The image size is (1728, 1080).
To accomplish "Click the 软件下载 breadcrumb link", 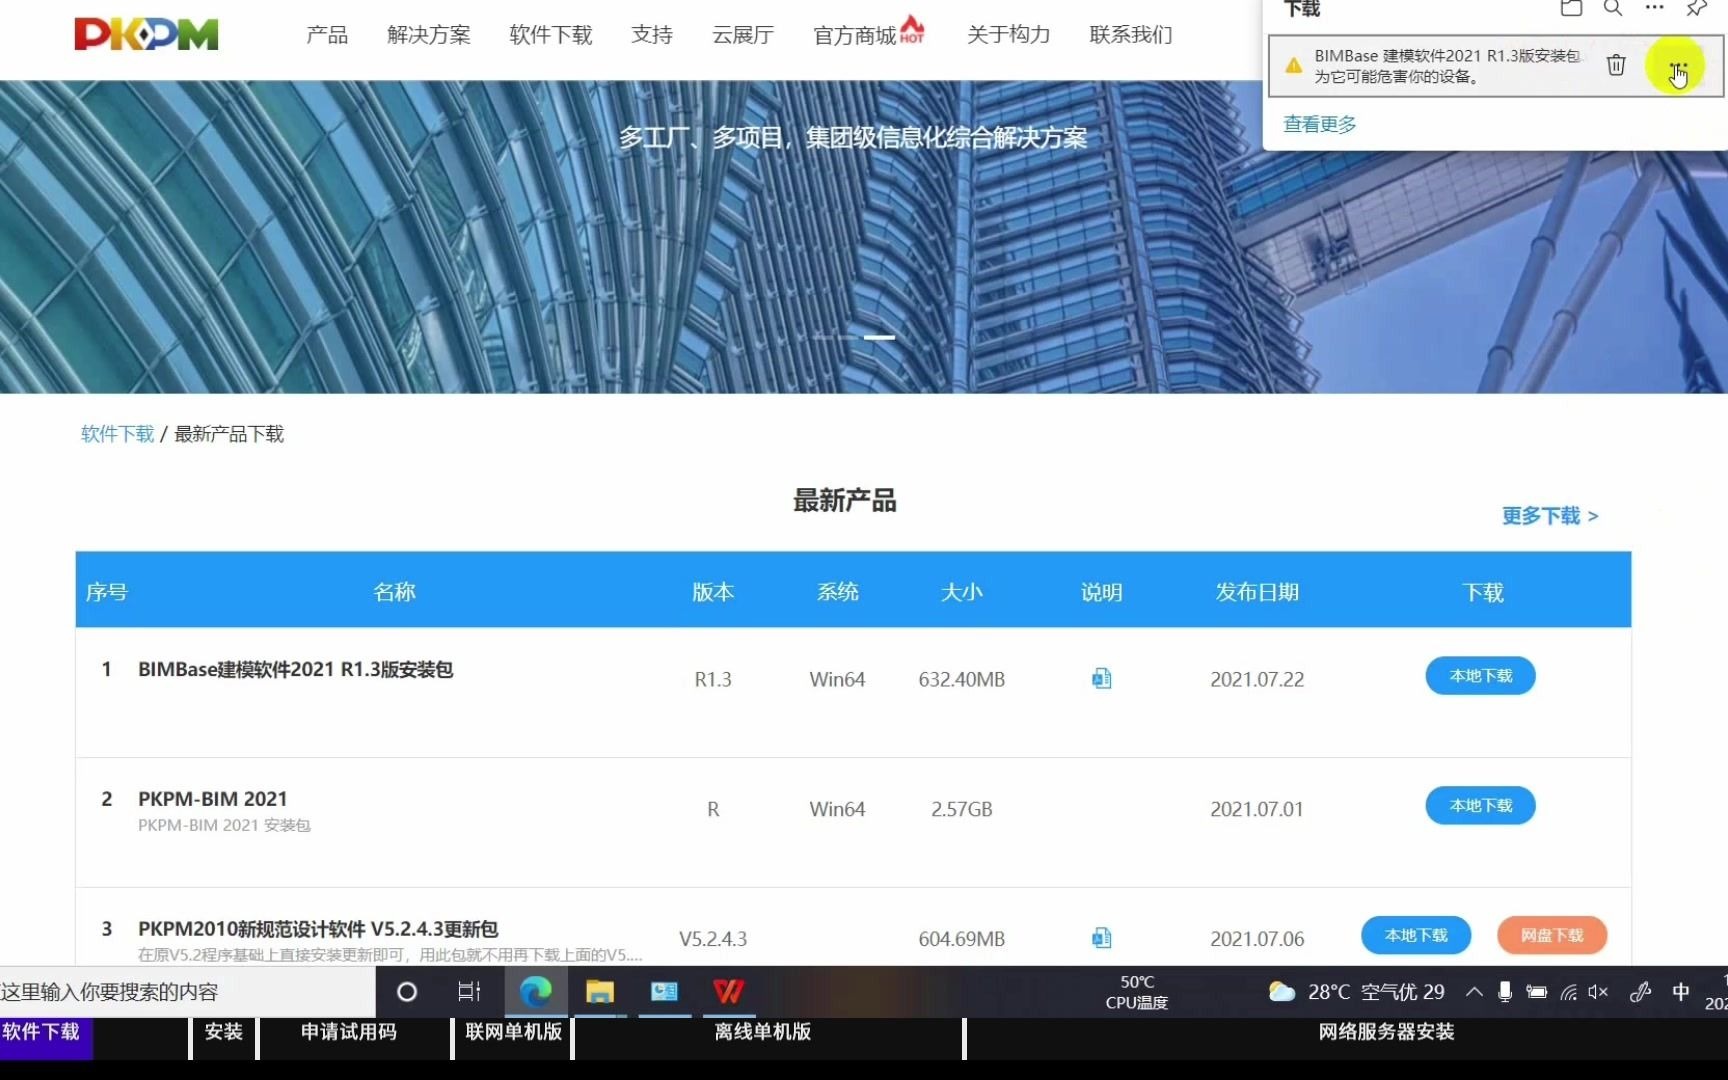I will click(117, 434).
